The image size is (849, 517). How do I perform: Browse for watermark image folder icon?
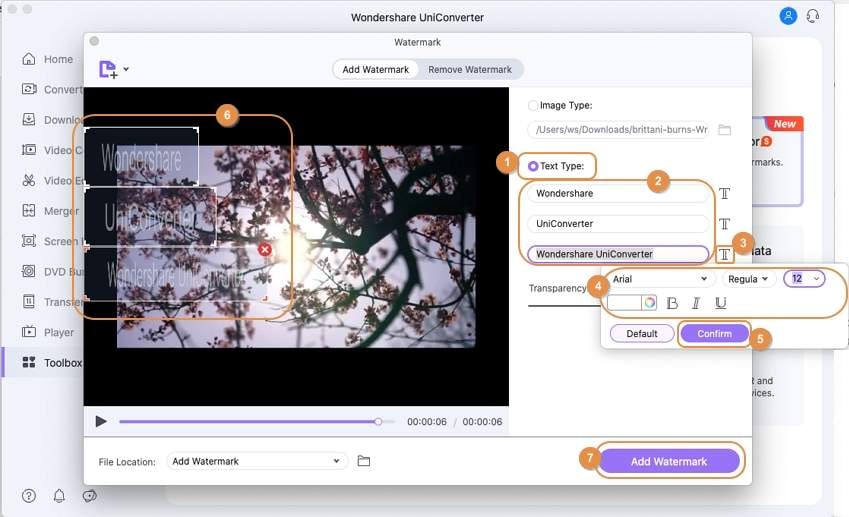[x=724, y=130]
